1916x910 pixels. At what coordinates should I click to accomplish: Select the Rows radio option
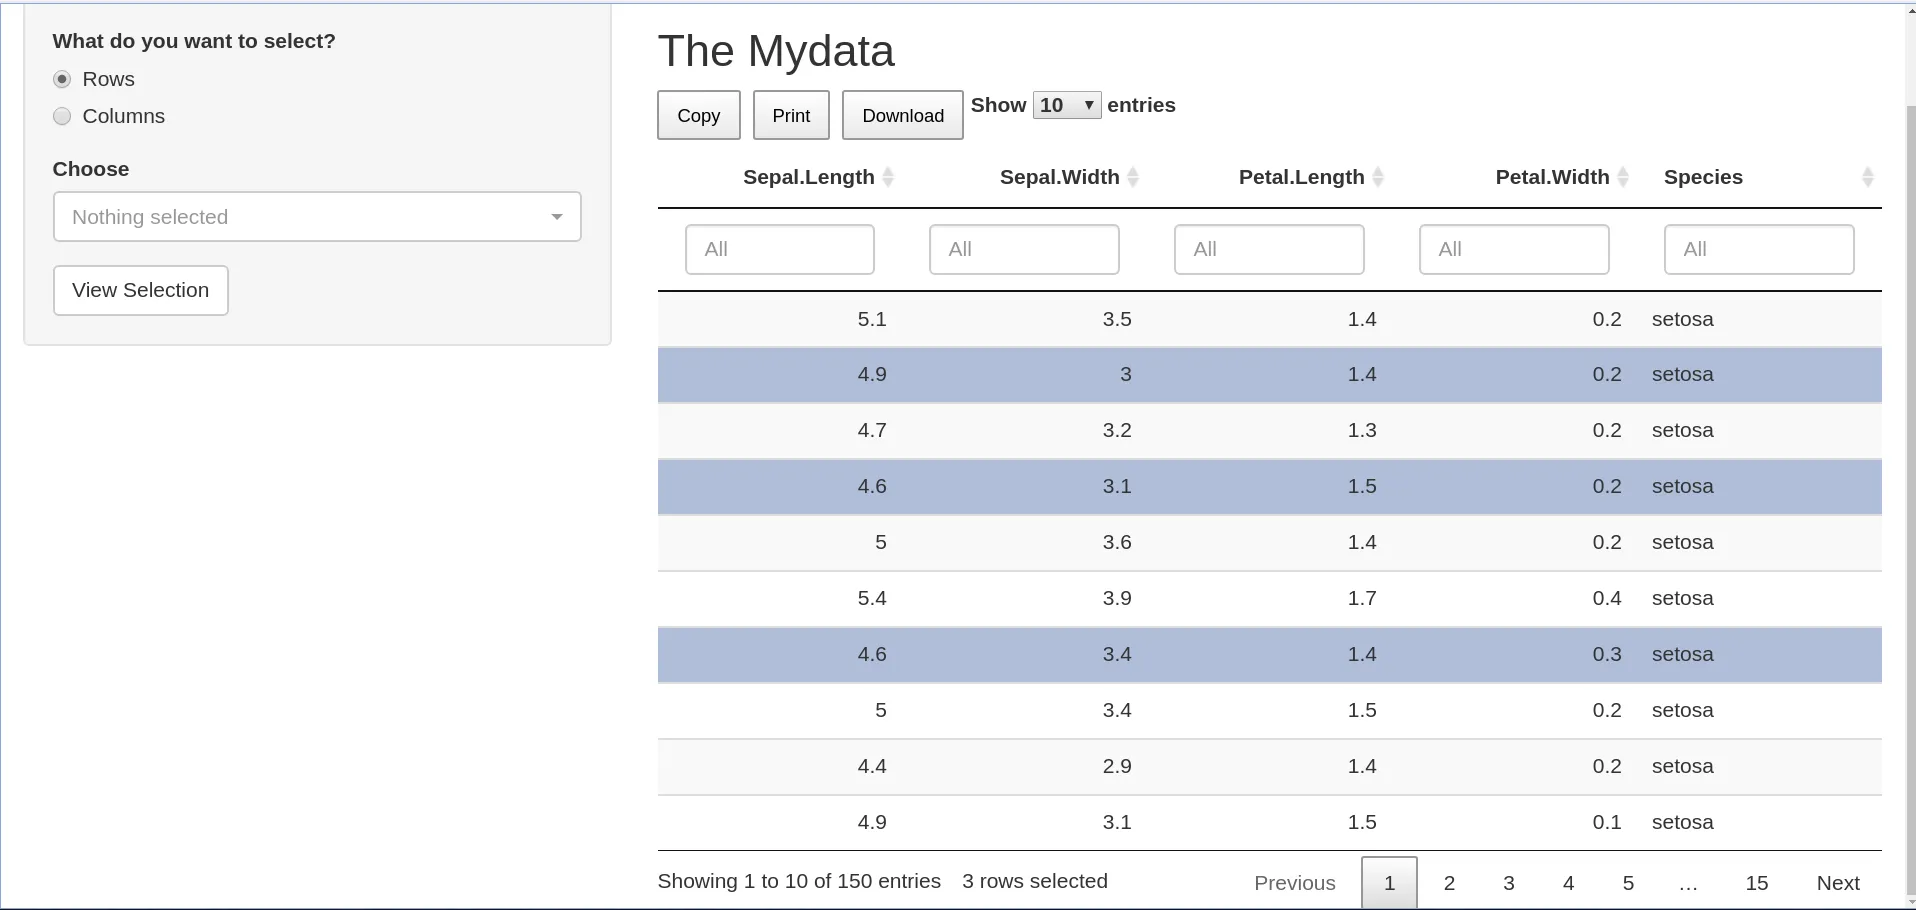point(63,79)
